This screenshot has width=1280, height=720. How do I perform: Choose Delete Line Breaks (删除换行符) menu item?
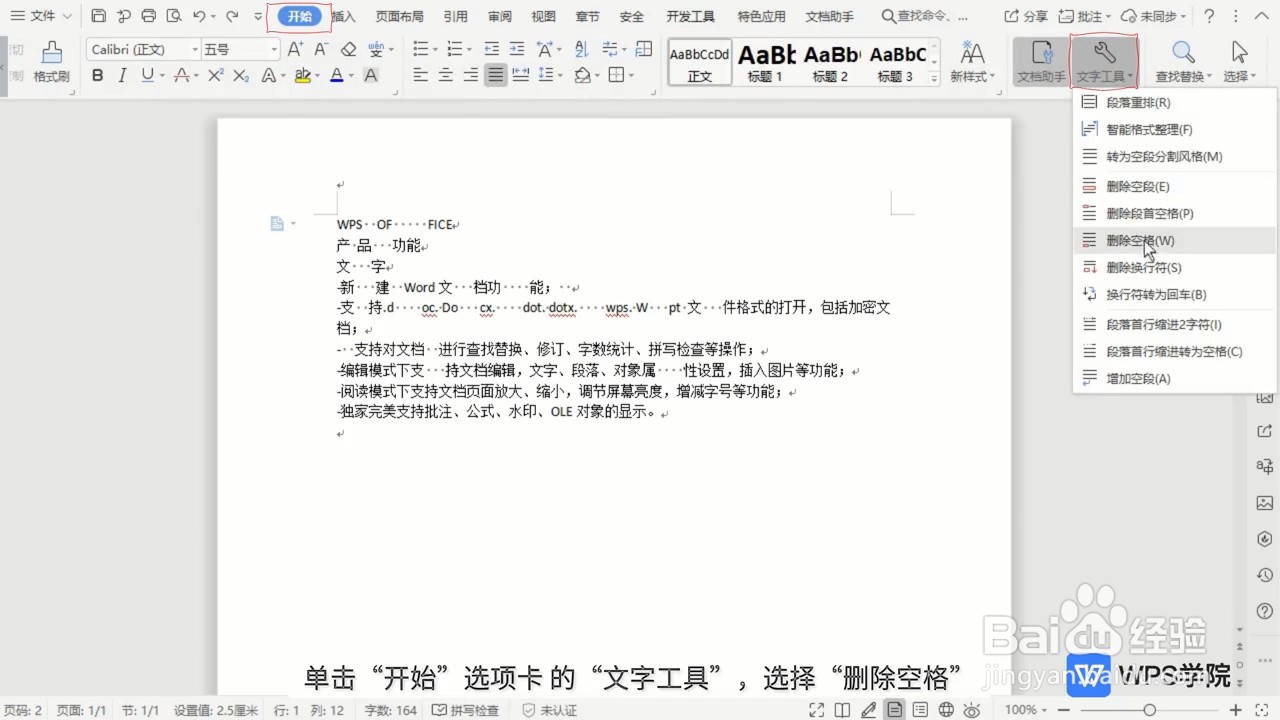[x=1174, y=267]
